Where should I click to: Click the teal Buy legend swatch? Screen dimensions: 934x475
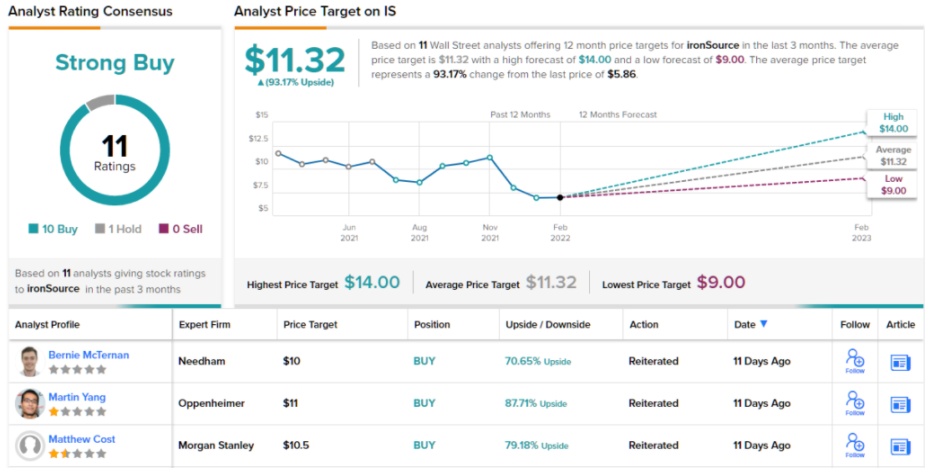34,229
